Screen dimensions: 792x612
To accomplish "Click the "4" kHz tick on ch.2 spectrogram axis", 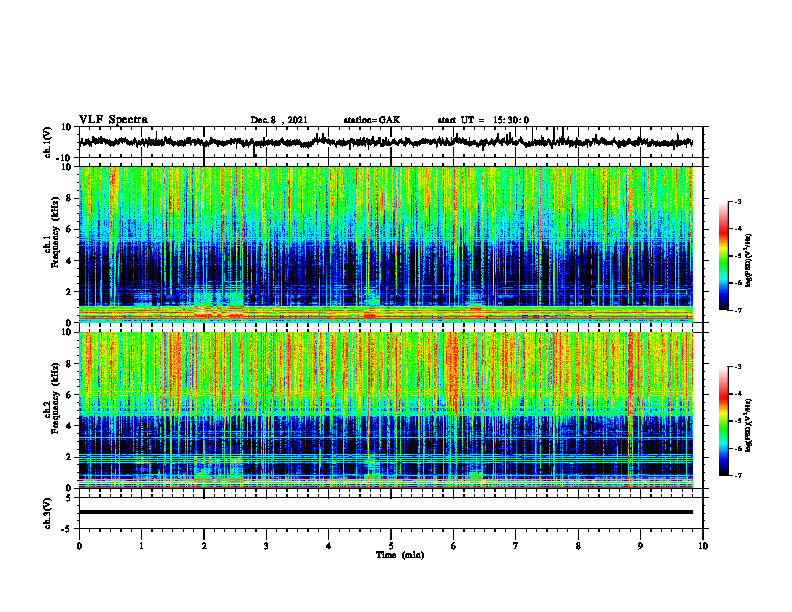I will (70, 426).
